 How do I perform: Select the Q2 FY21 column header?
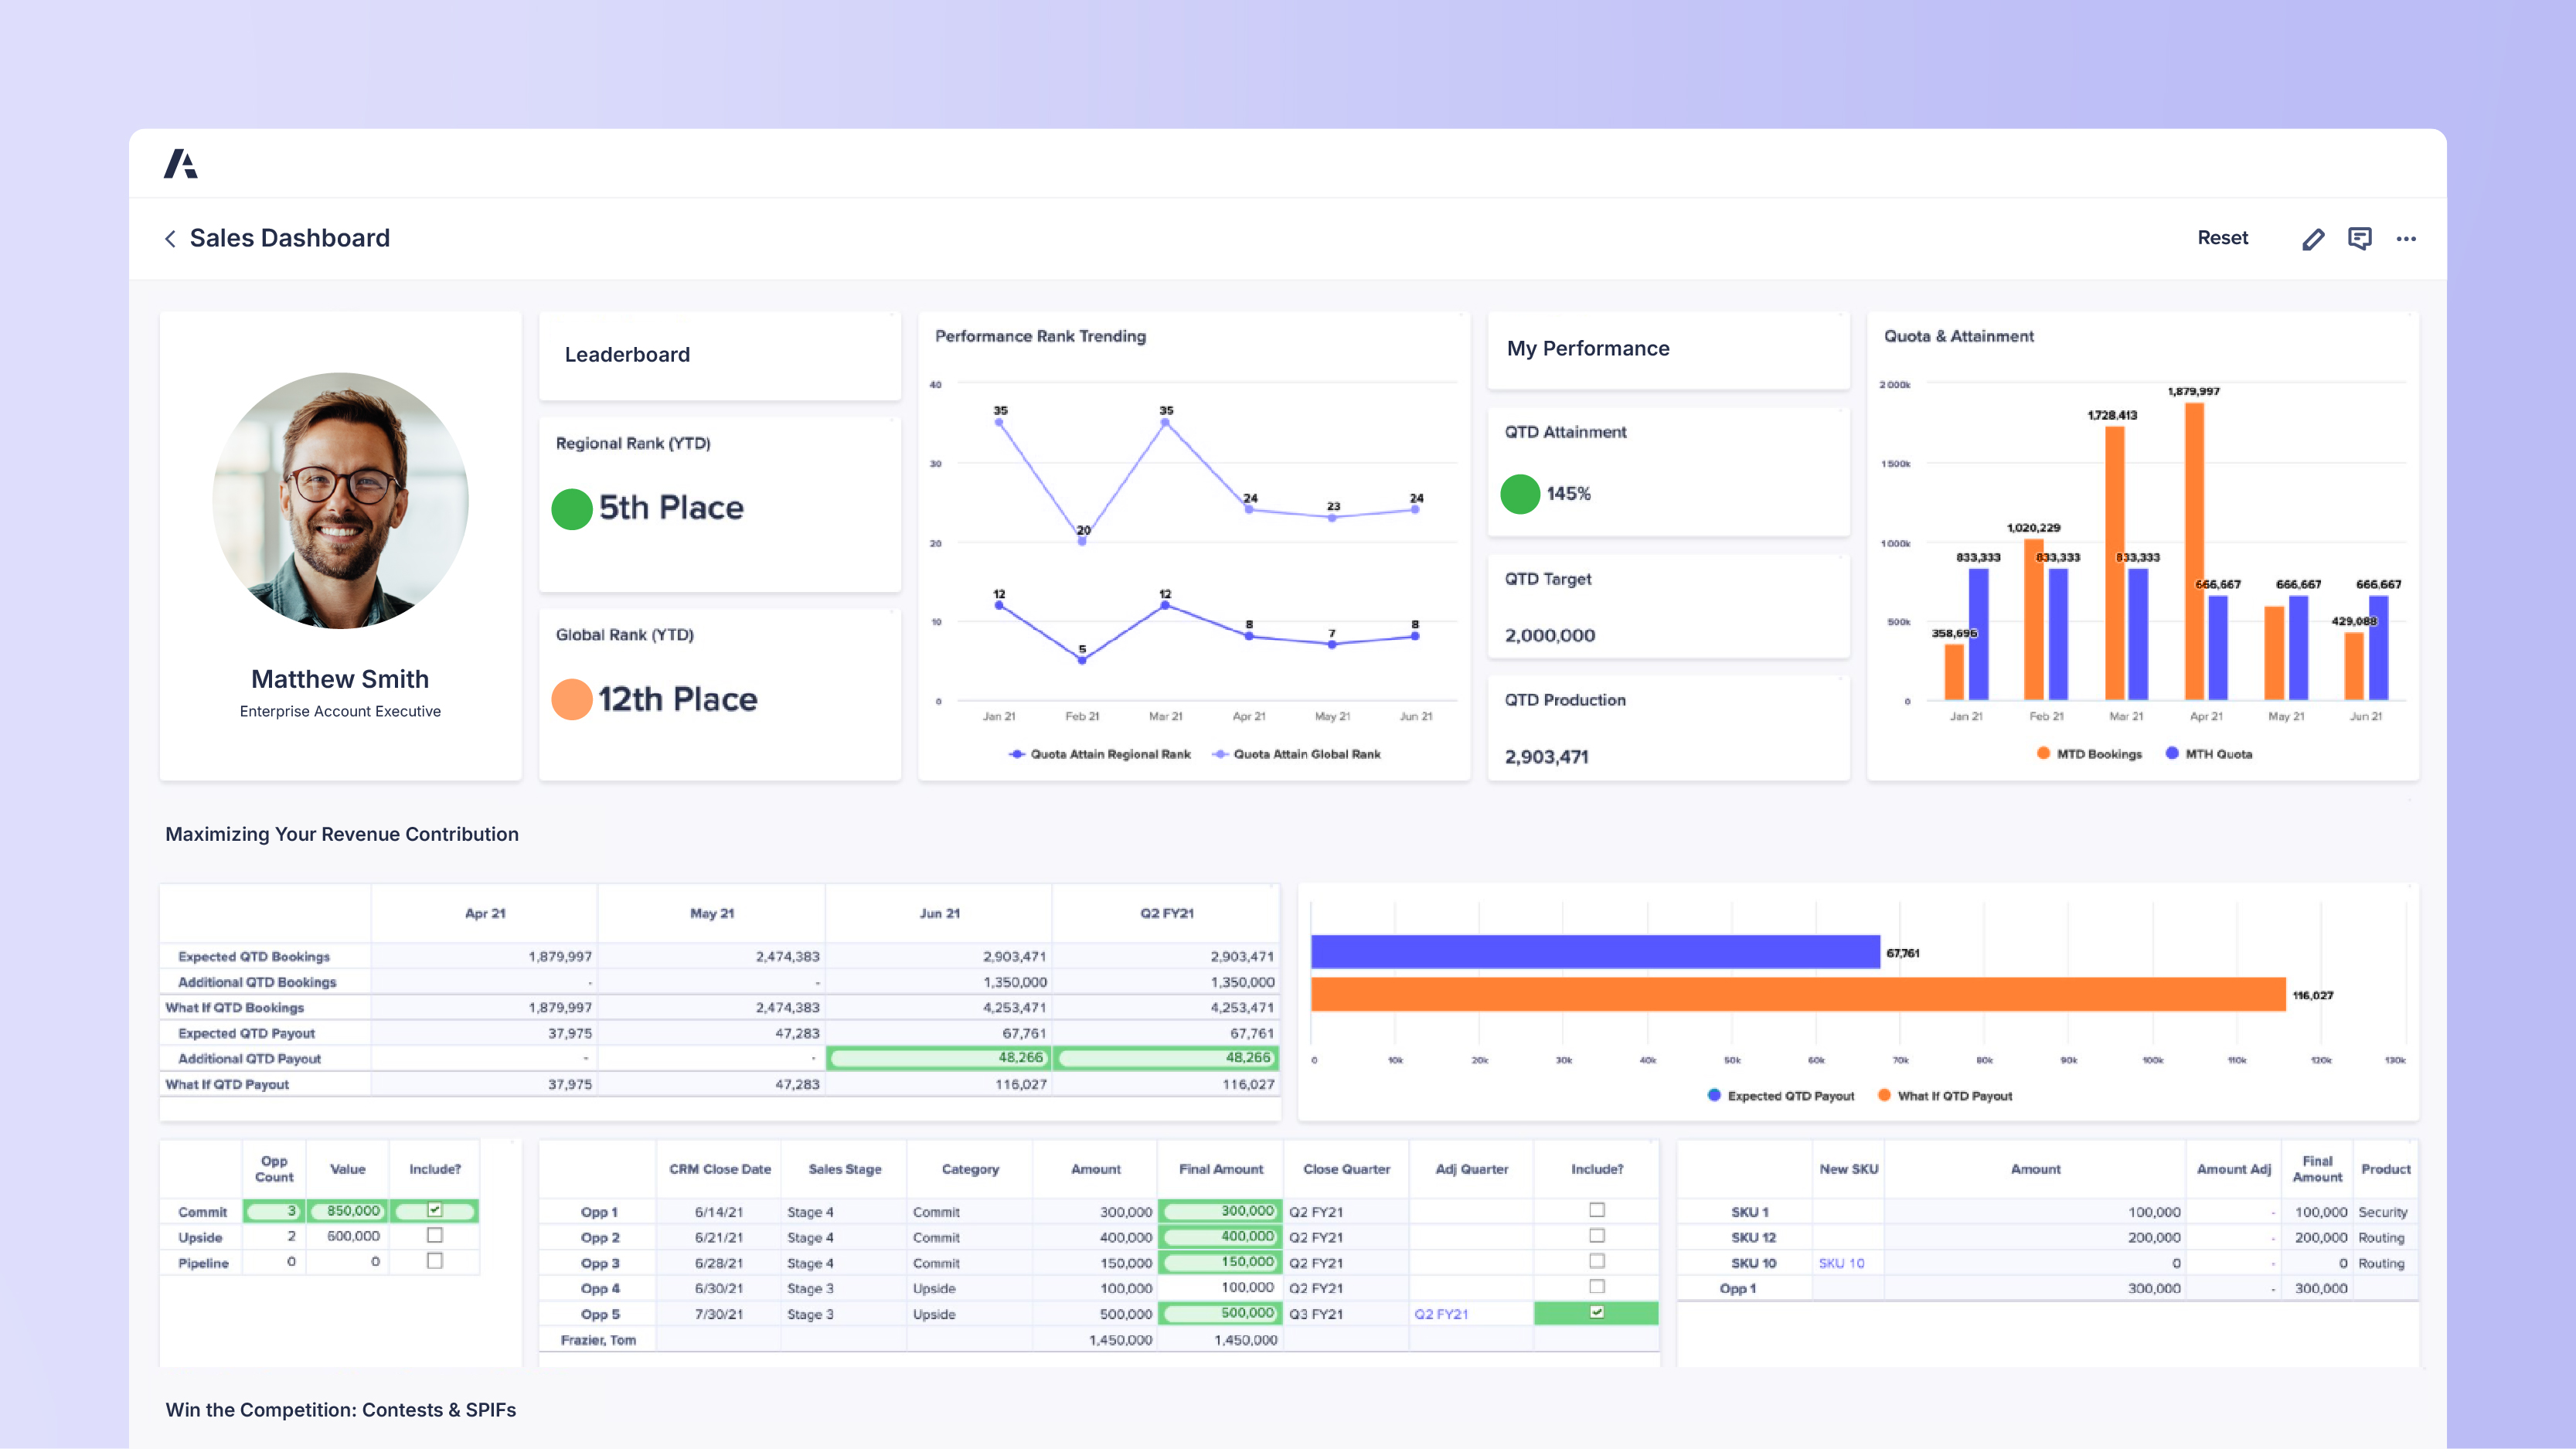(1166, 913)
